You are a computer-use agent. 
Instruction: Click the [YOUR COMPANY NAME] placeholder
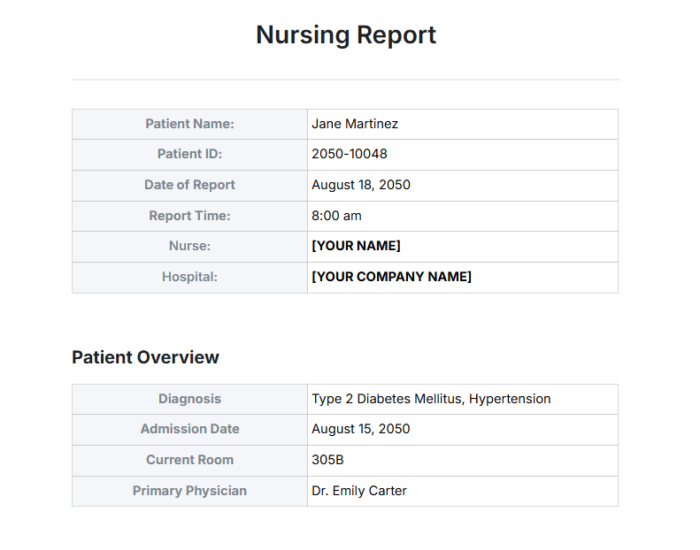(391, 277)
